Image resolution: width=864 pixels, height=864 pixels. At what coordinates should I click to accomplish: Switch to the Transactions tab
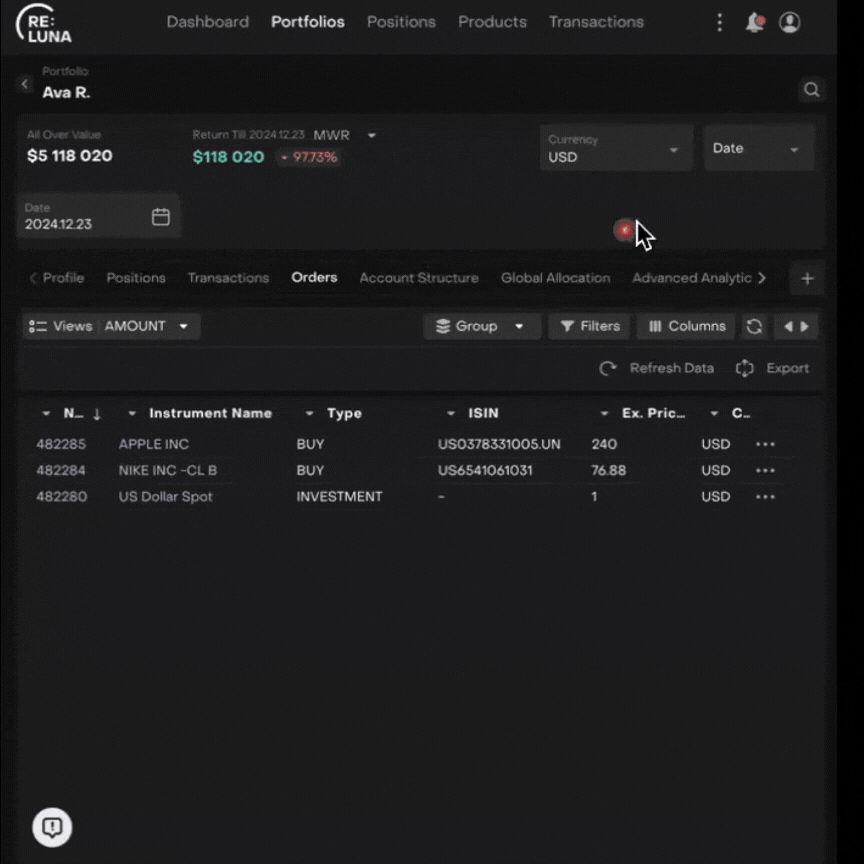(228, 278)
